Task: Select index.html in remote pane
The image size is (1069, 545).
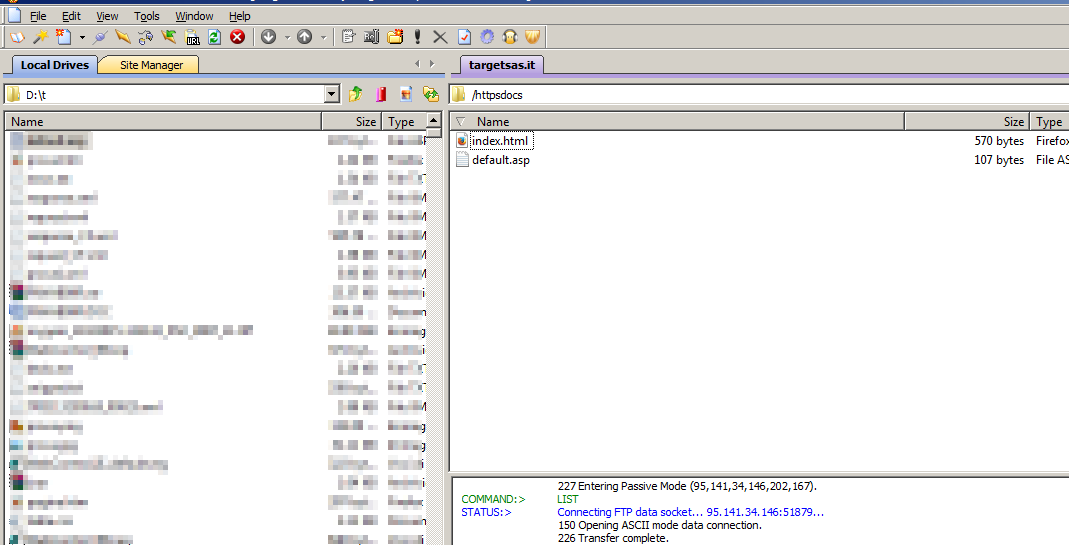Action: (x=500, y=141)
